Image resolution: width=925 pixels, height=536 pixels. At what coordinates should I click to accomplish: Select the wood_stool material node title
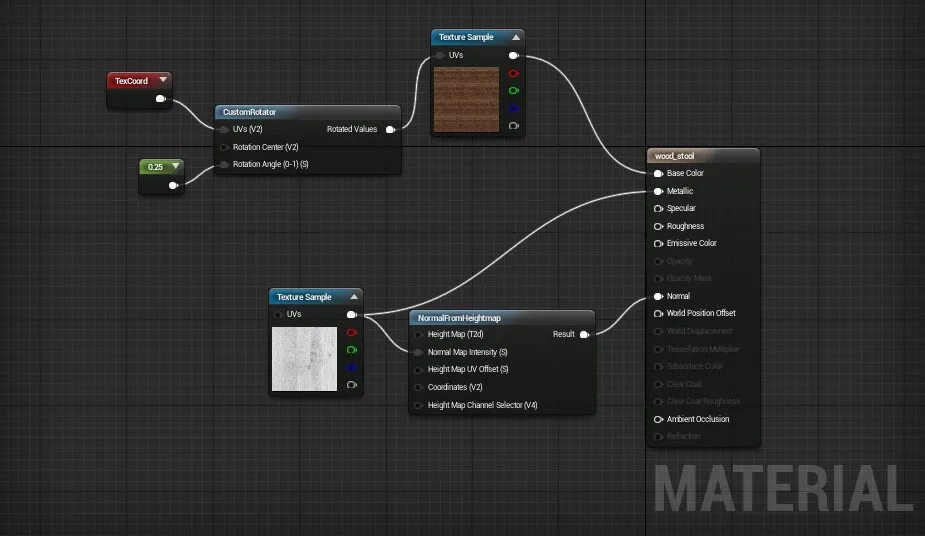coord(674,156)
